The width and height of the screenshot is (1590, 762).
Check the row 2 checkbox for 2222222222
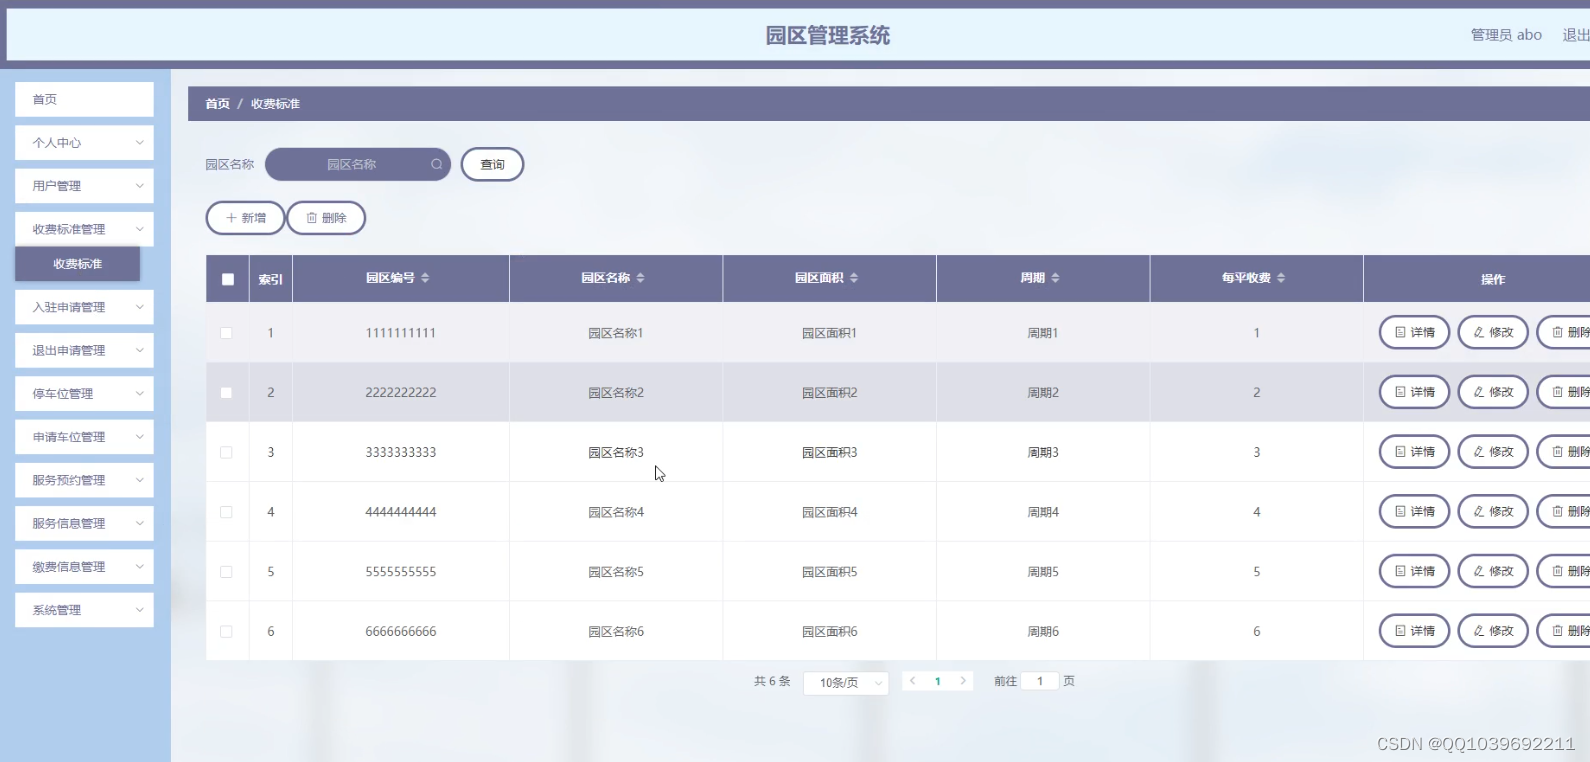226,393
